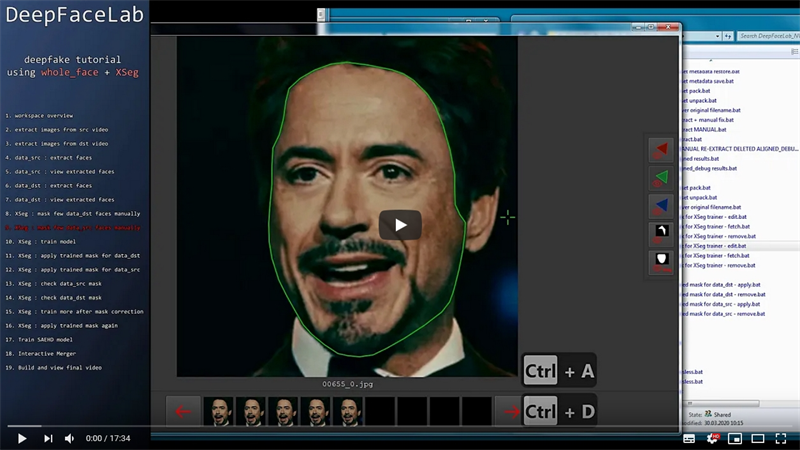Go to previous image with left arrow
The width and height of the screenshot is (800, 450).
183,411
